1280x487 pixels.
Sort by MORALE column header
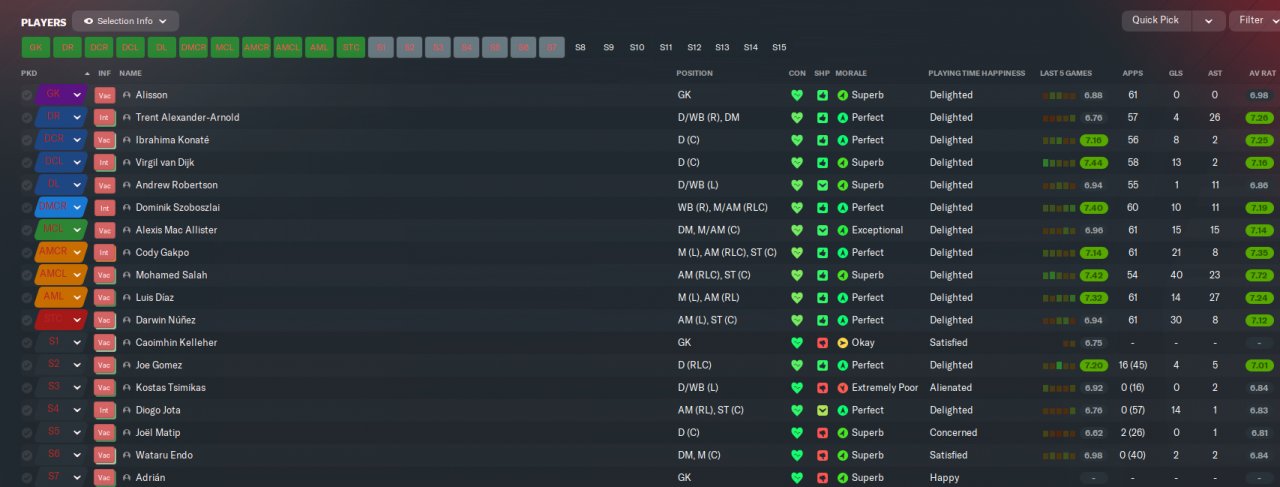tap(851, 73)
